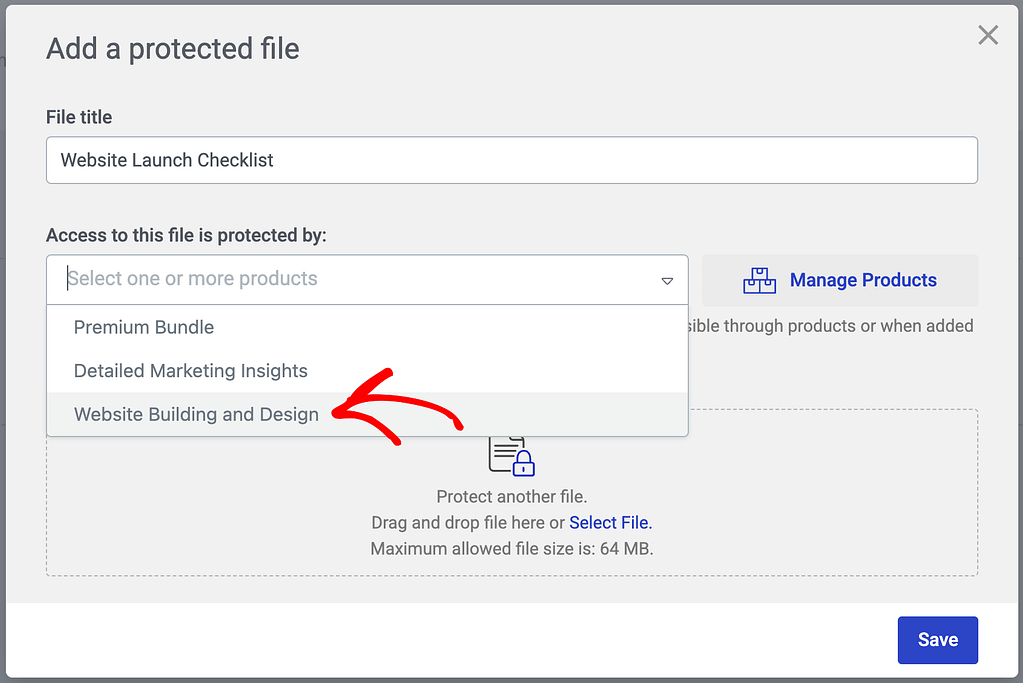Click Access to this file is protected by label
The height and width of the screenshot is (683, 1023).
(x=186, y=235)
